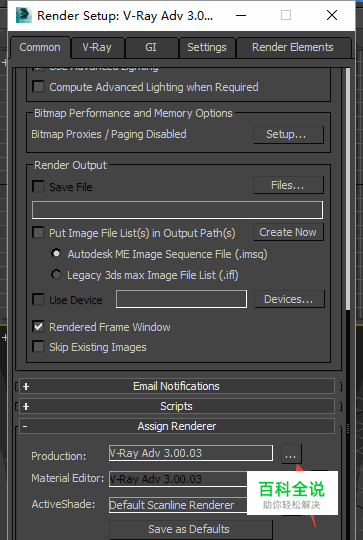
Task: Click the ActiveShade renderer field
Action: (x=178, y=505)
